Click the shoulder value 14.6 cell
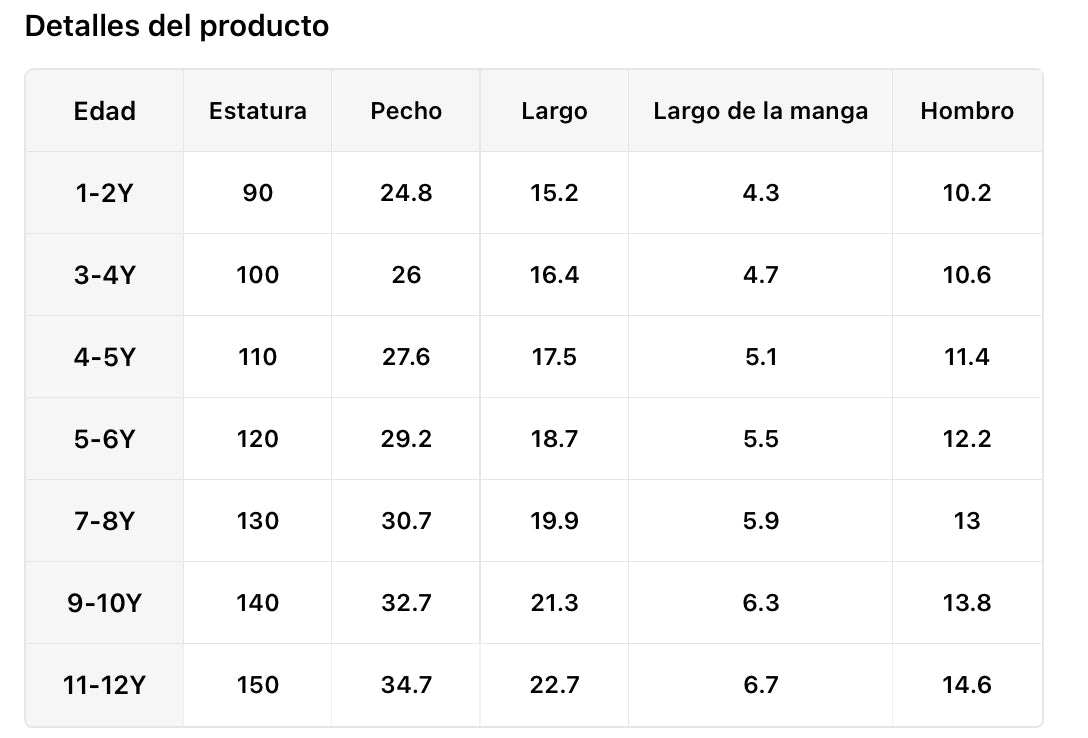 coord(967,685)
